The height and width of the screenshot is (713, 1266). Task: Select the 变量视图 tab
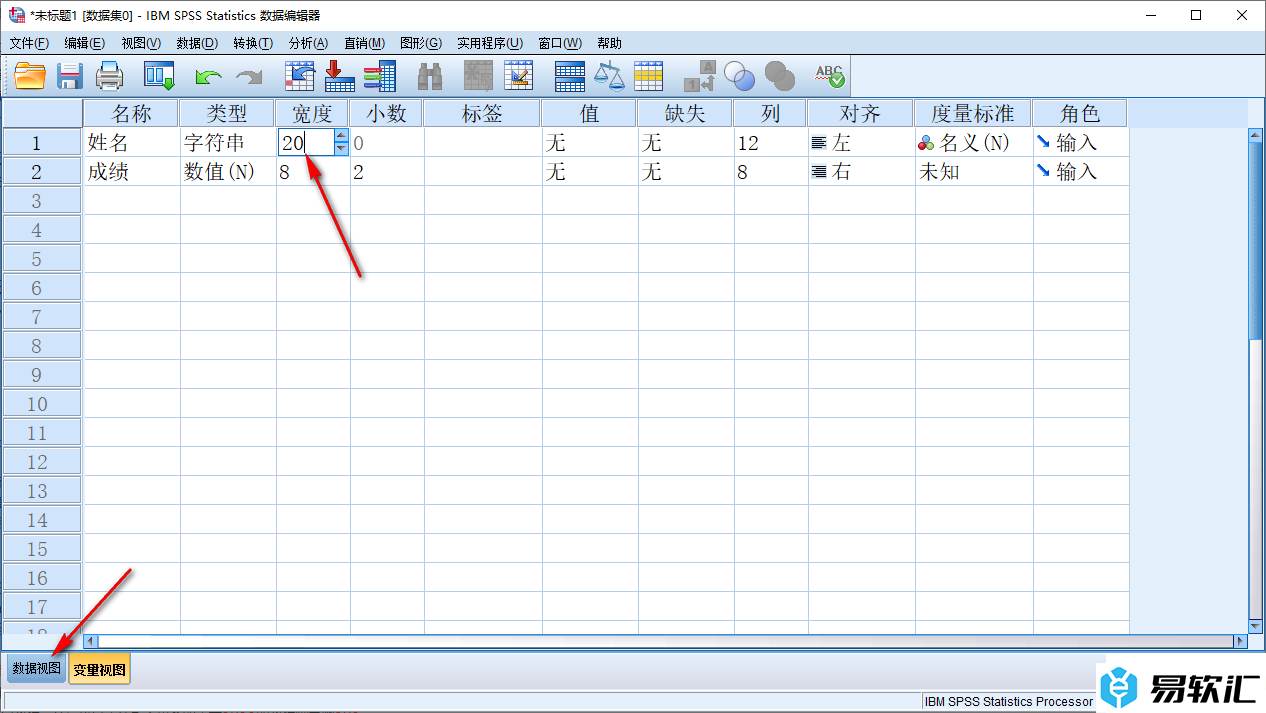[x=100, y=670]
